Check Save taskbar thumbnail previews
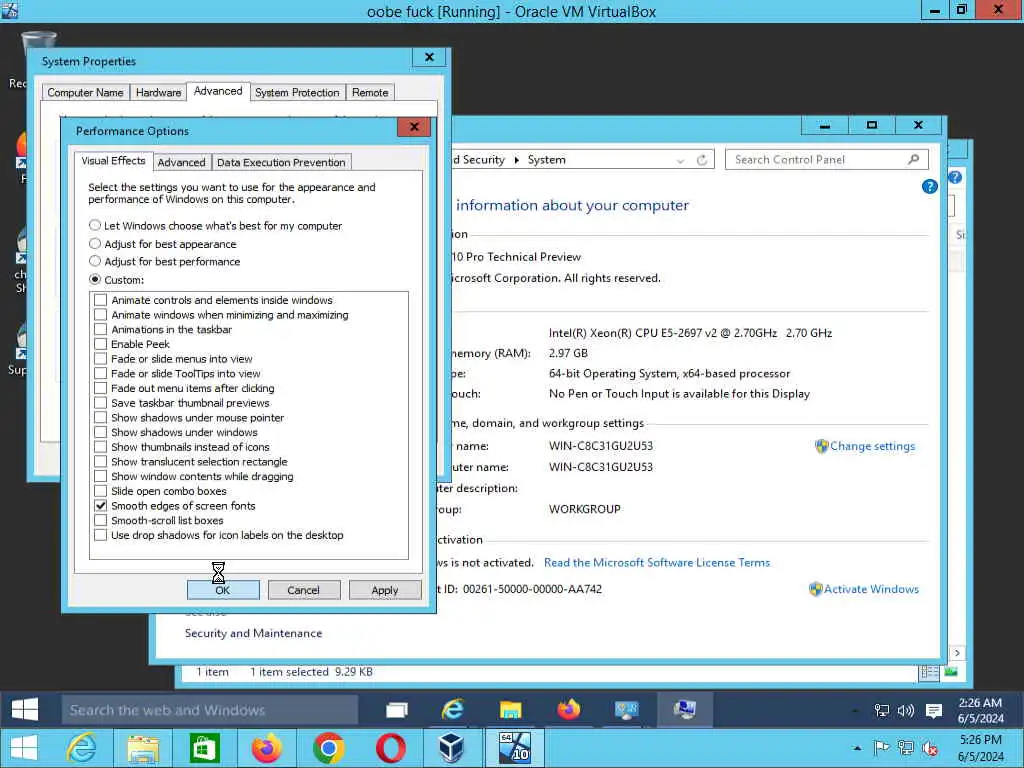This screenshot has height=768, width=1024. 101,403
